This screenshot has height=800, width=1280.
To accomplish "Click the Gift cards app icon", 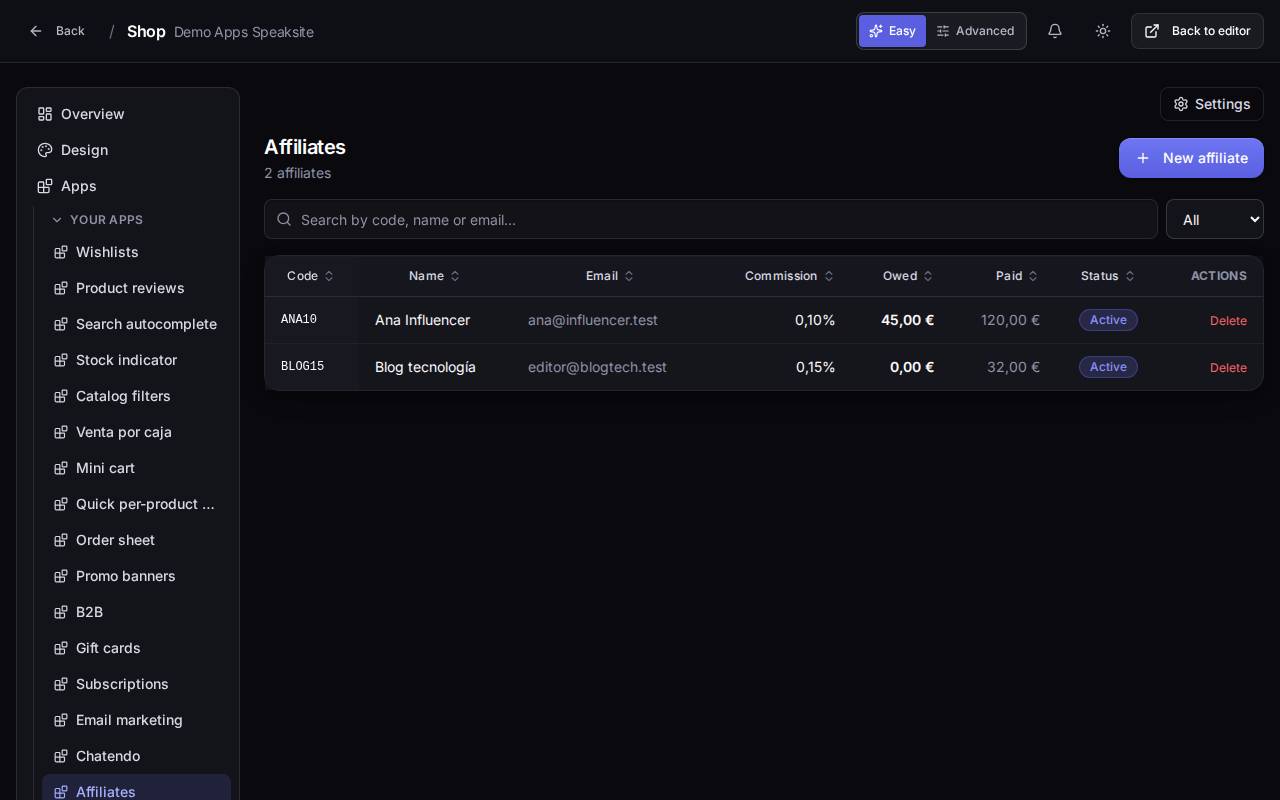I will pyautogui.click(x=61, y=648).
